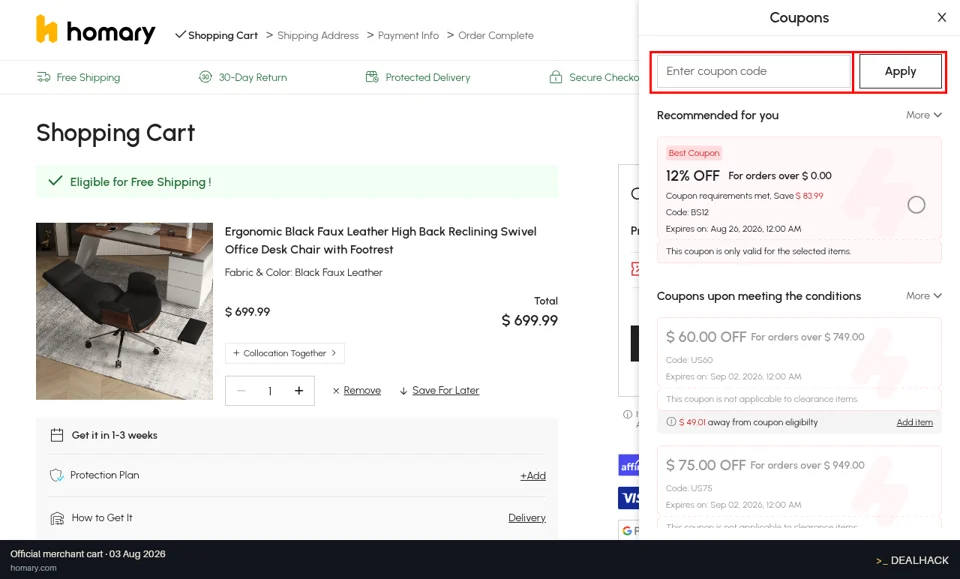Click the Add item link for US60 coupon
The height and width of the screenshot is (579, 960).
point(914,422)
